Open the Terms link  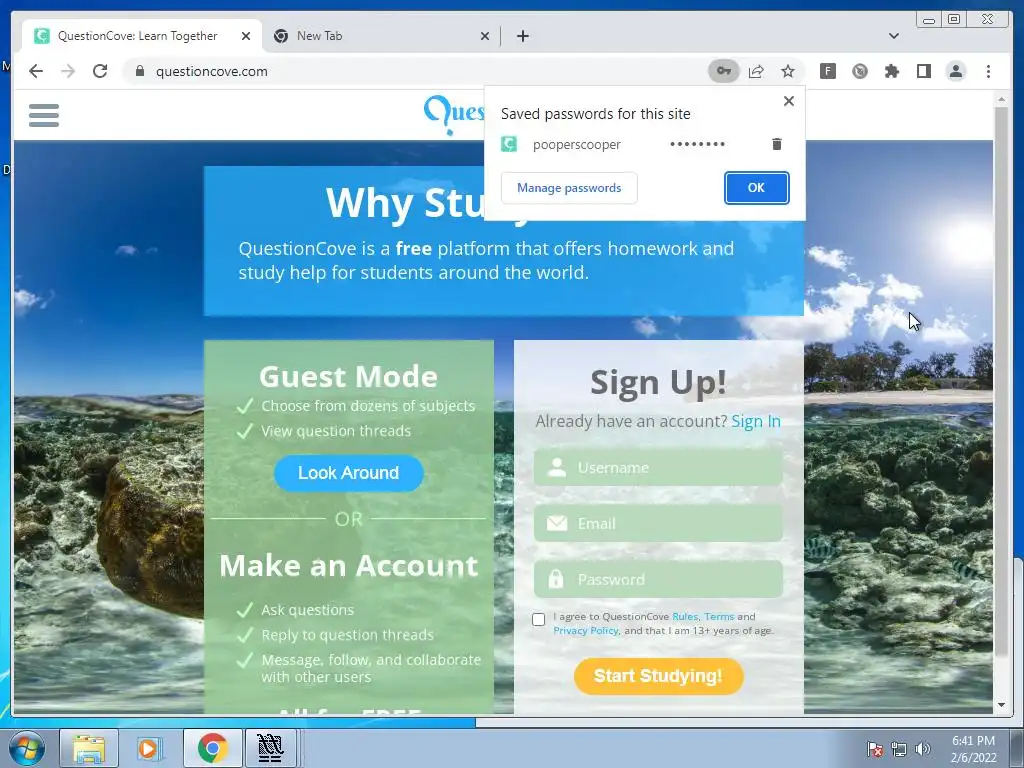pyautogui.click(x=719, y=616)
